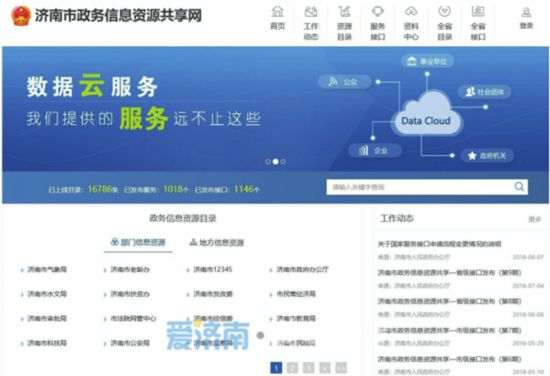Image resolution: width=550 pixels, height=376 pixels.
Task: Click the national emblem logo
Action: tap(21, 16)
